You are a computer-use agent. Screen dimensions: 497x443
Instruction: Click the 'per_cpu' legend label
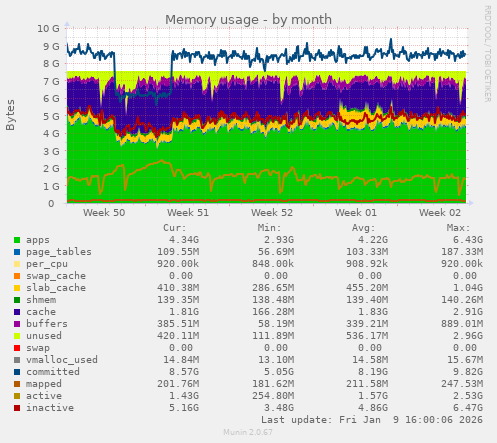pyautogui.click(x=47, y=264)
